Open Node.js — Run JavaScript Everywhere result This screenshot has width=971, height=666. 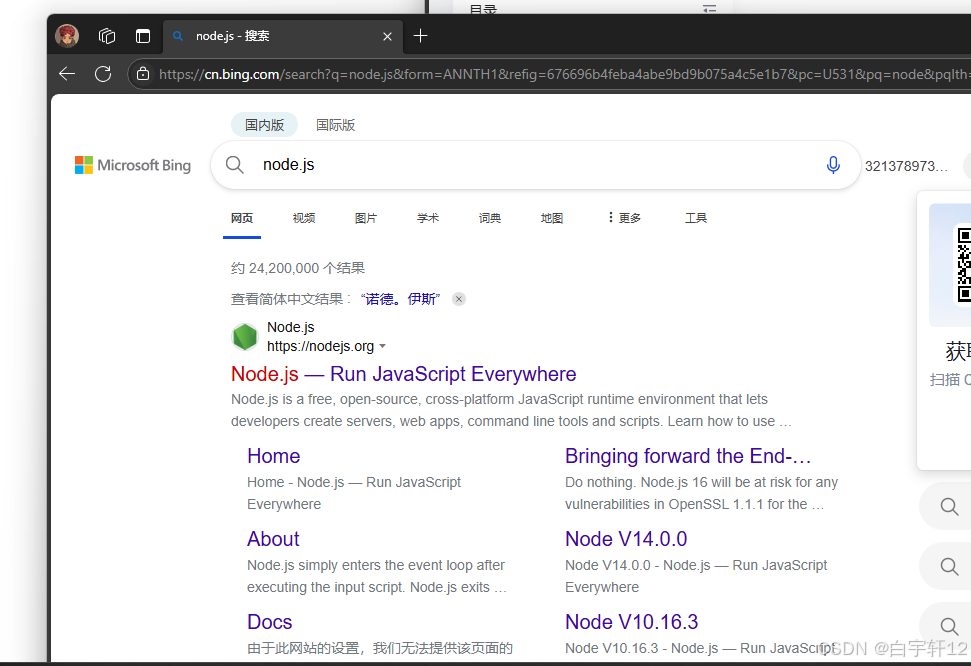[404, 374]
